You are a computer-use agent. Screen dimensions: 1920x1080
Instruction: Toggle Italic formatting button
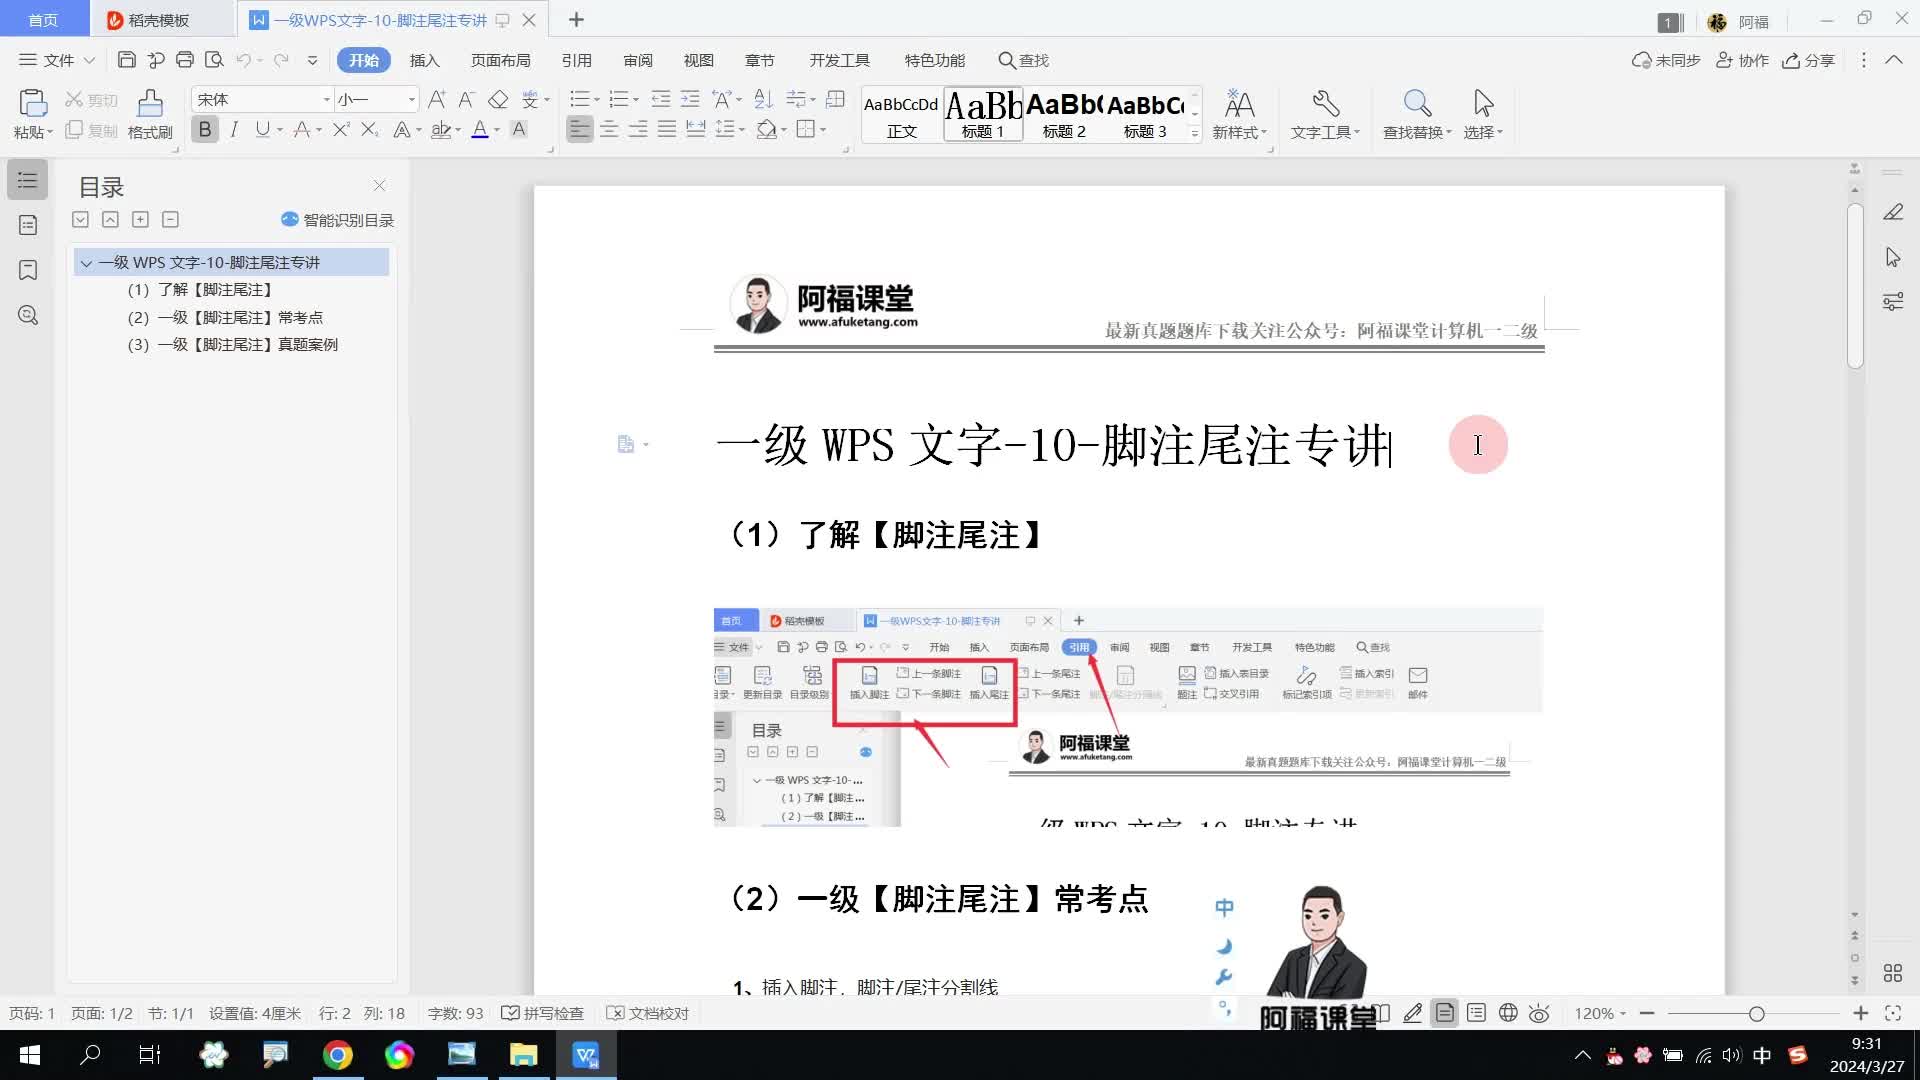(x=234, y=129)
